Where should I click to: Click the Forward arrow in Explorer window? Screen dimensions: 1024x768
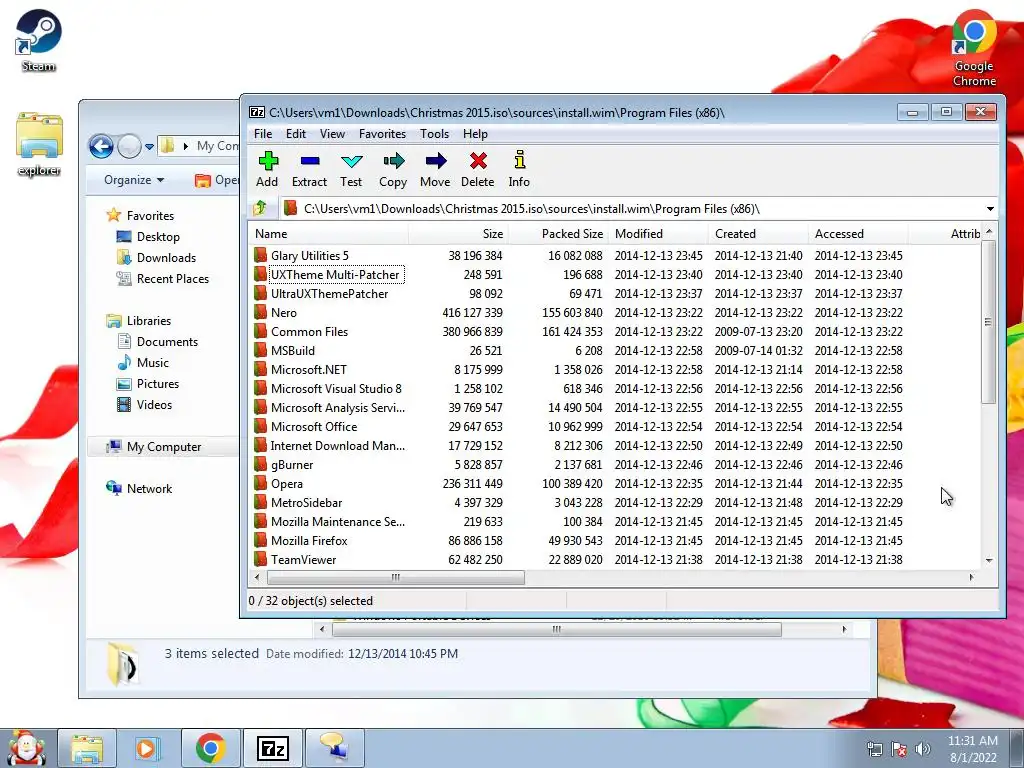click(x=129, y=146)
